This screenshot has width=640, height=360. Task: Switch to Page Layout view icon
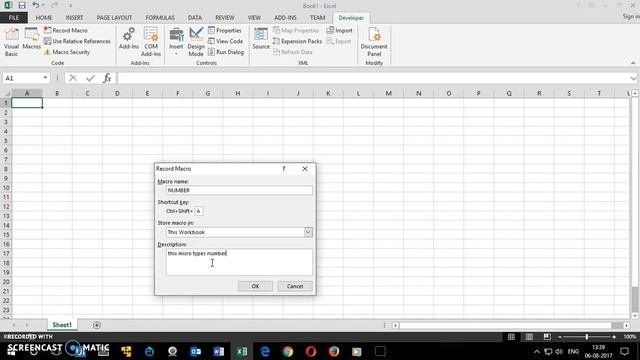click(529, 337)
